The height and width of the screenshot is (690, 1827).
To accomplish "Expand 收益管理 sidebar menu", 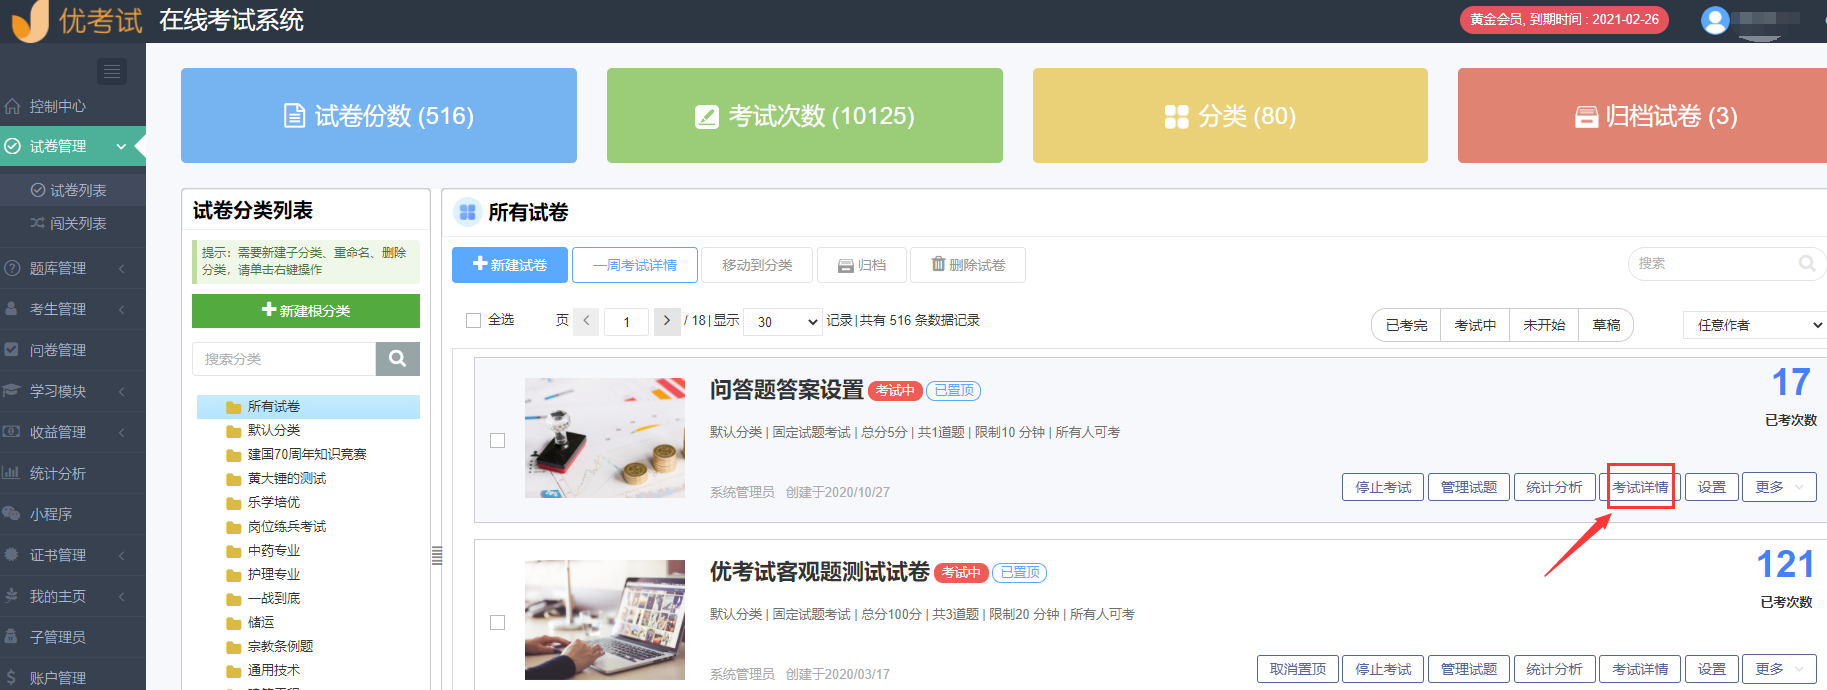I will [x=73, y=432].
